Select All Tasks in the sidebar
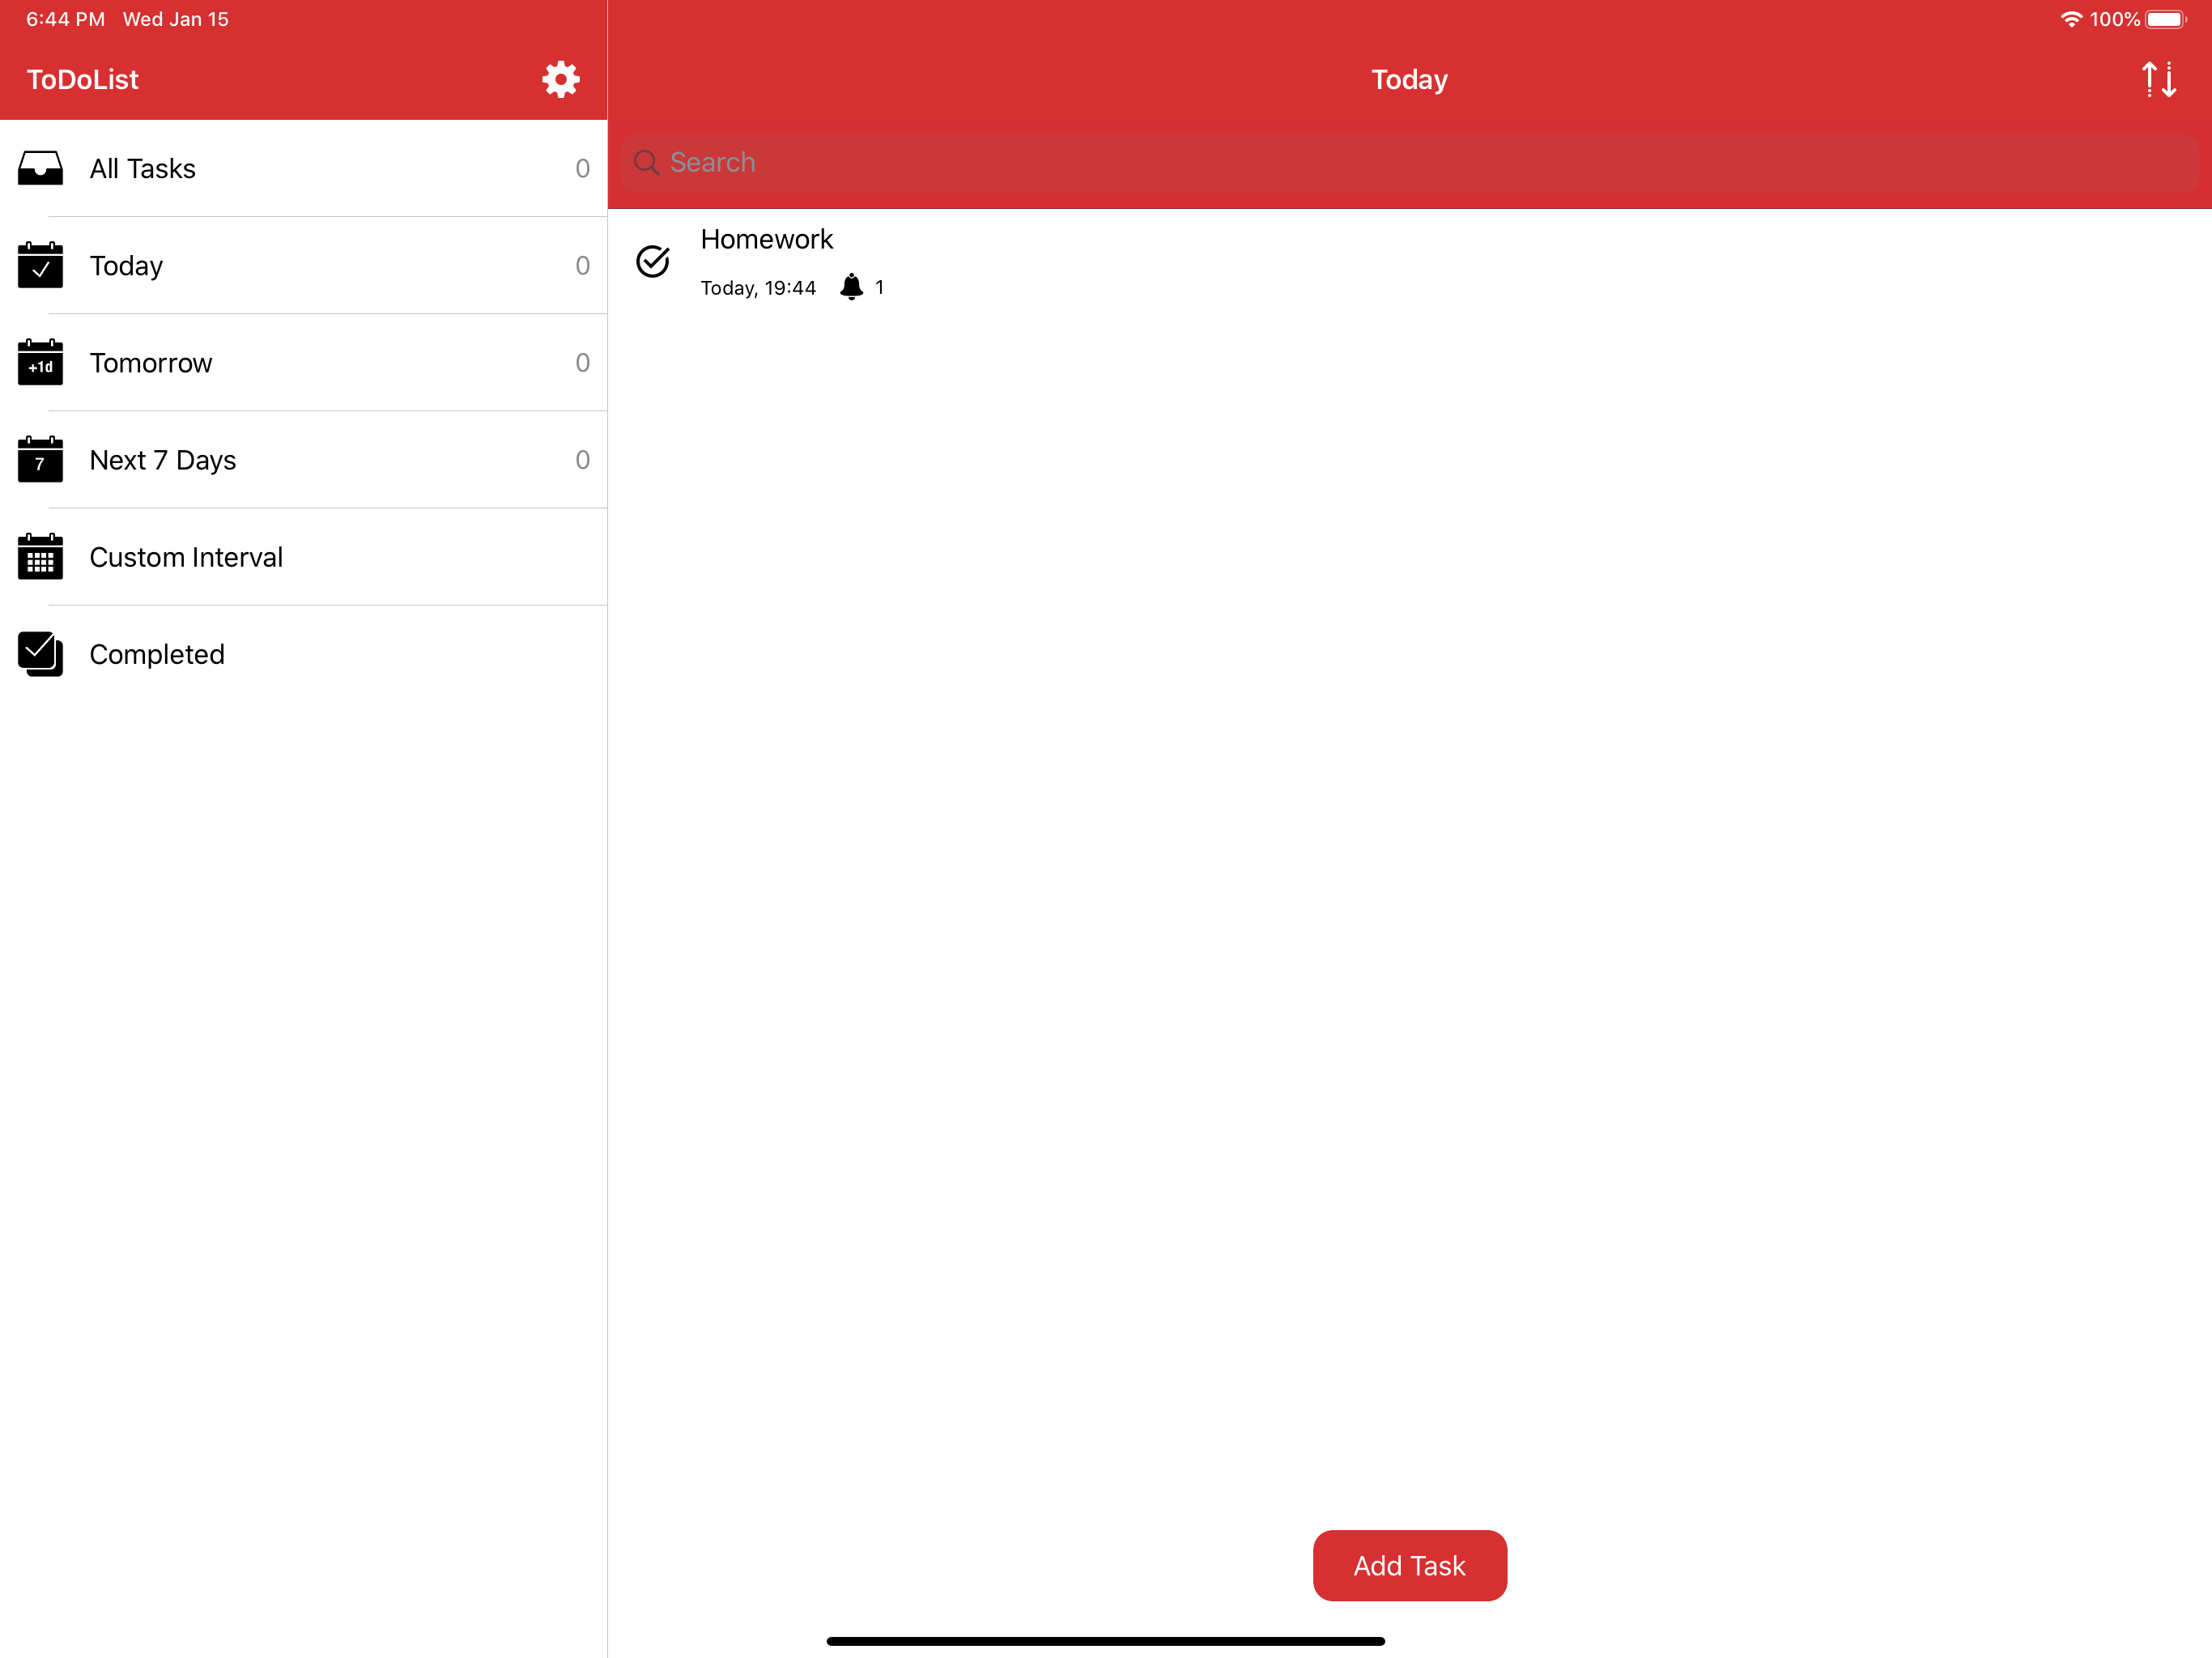The image size is (2212, 1658). pyautogui.click(x=143, y=168)
